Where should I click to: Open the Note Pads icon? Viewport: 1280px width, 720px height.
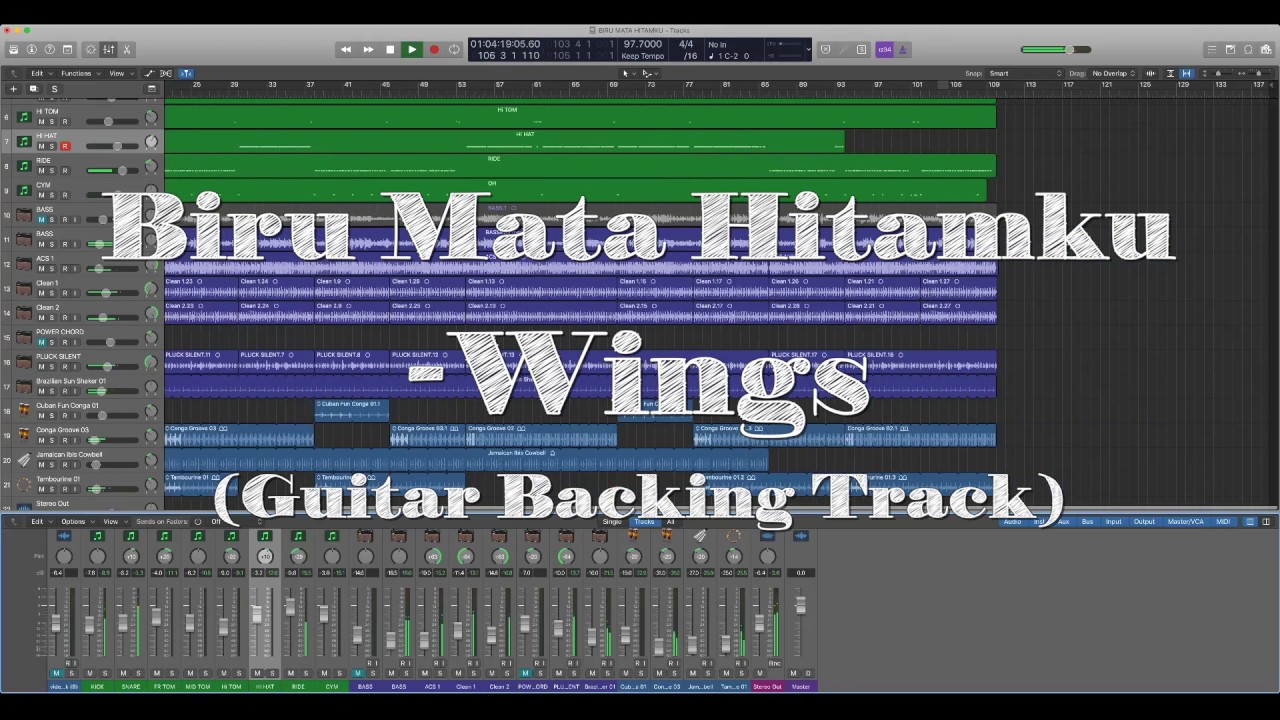click(x=1230, y=49)
